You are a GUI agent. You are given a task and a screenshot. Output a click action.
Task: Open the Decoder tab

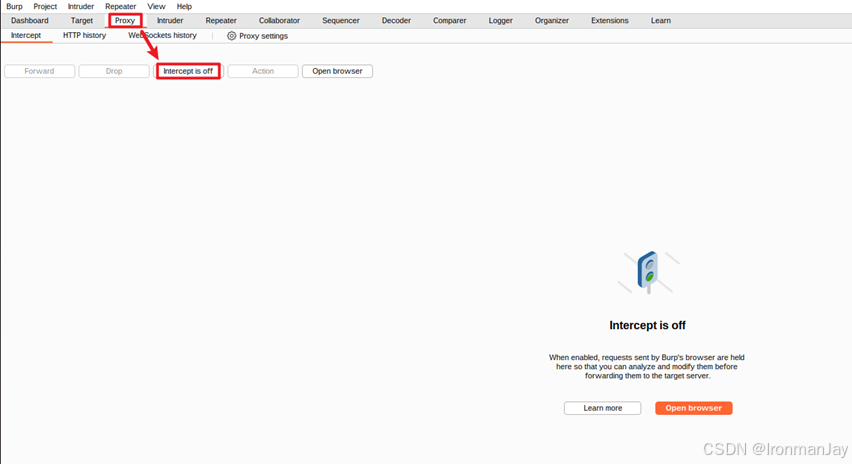point(396,21)
